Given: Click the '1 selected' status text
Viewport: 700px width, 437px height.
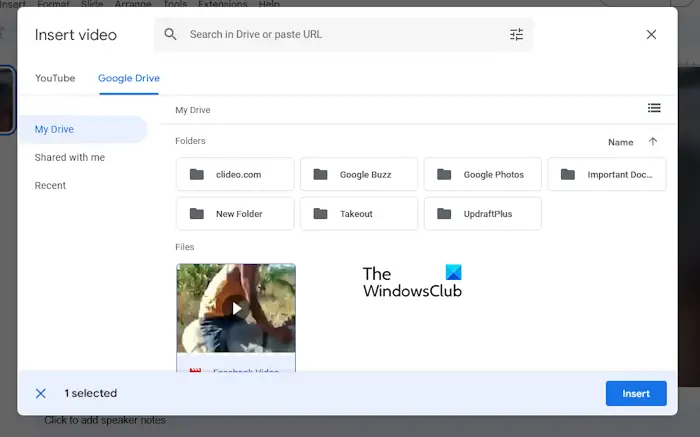Looking at the screenshot, I should coord(91,393).
